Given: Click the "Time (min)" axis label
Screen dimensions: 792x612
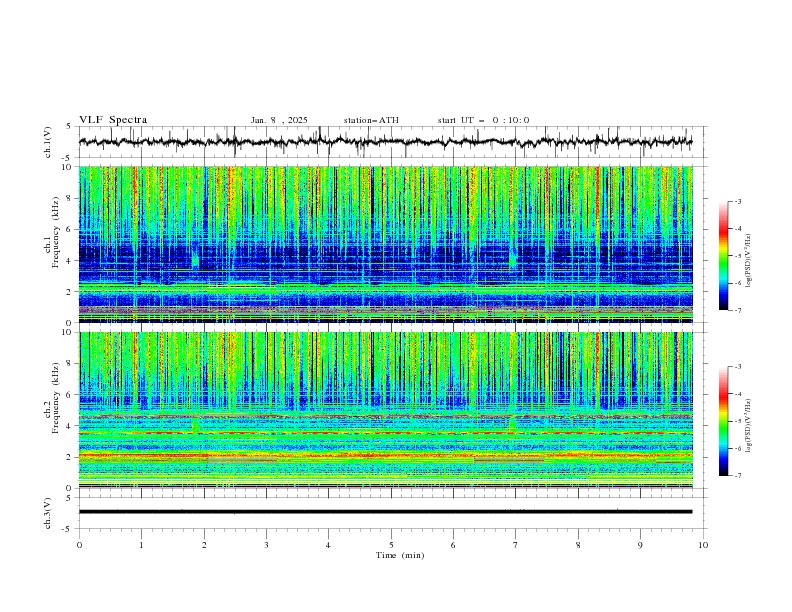Looking at the screenshot, I should (400, 555).
